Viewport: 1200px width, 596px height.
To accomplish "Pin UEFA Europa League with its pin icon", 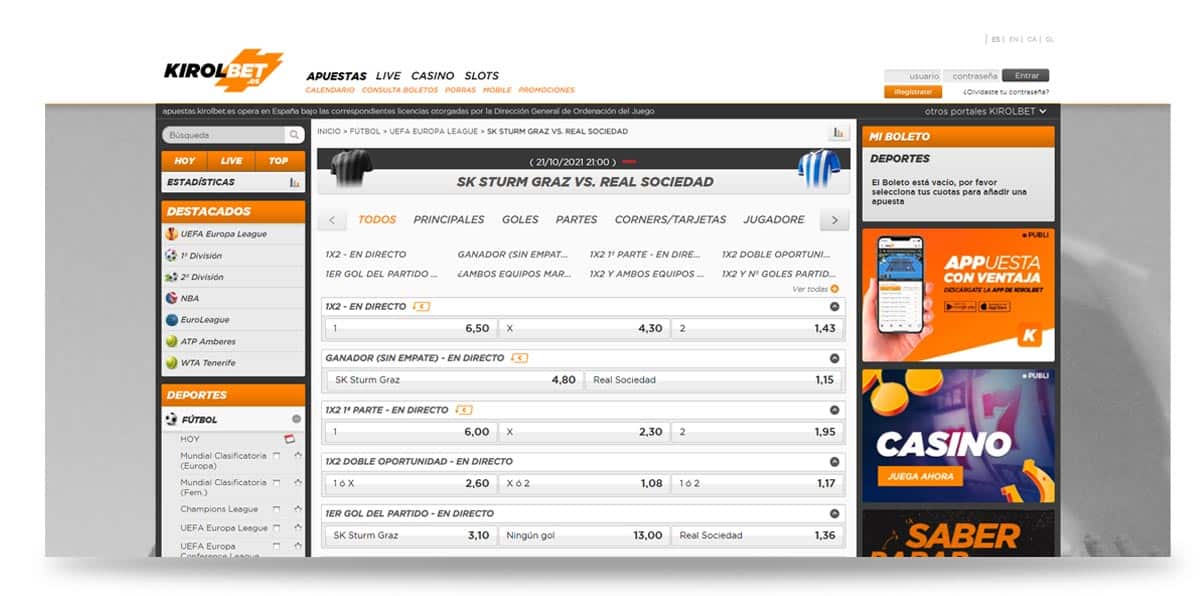I will coord(297,528).
